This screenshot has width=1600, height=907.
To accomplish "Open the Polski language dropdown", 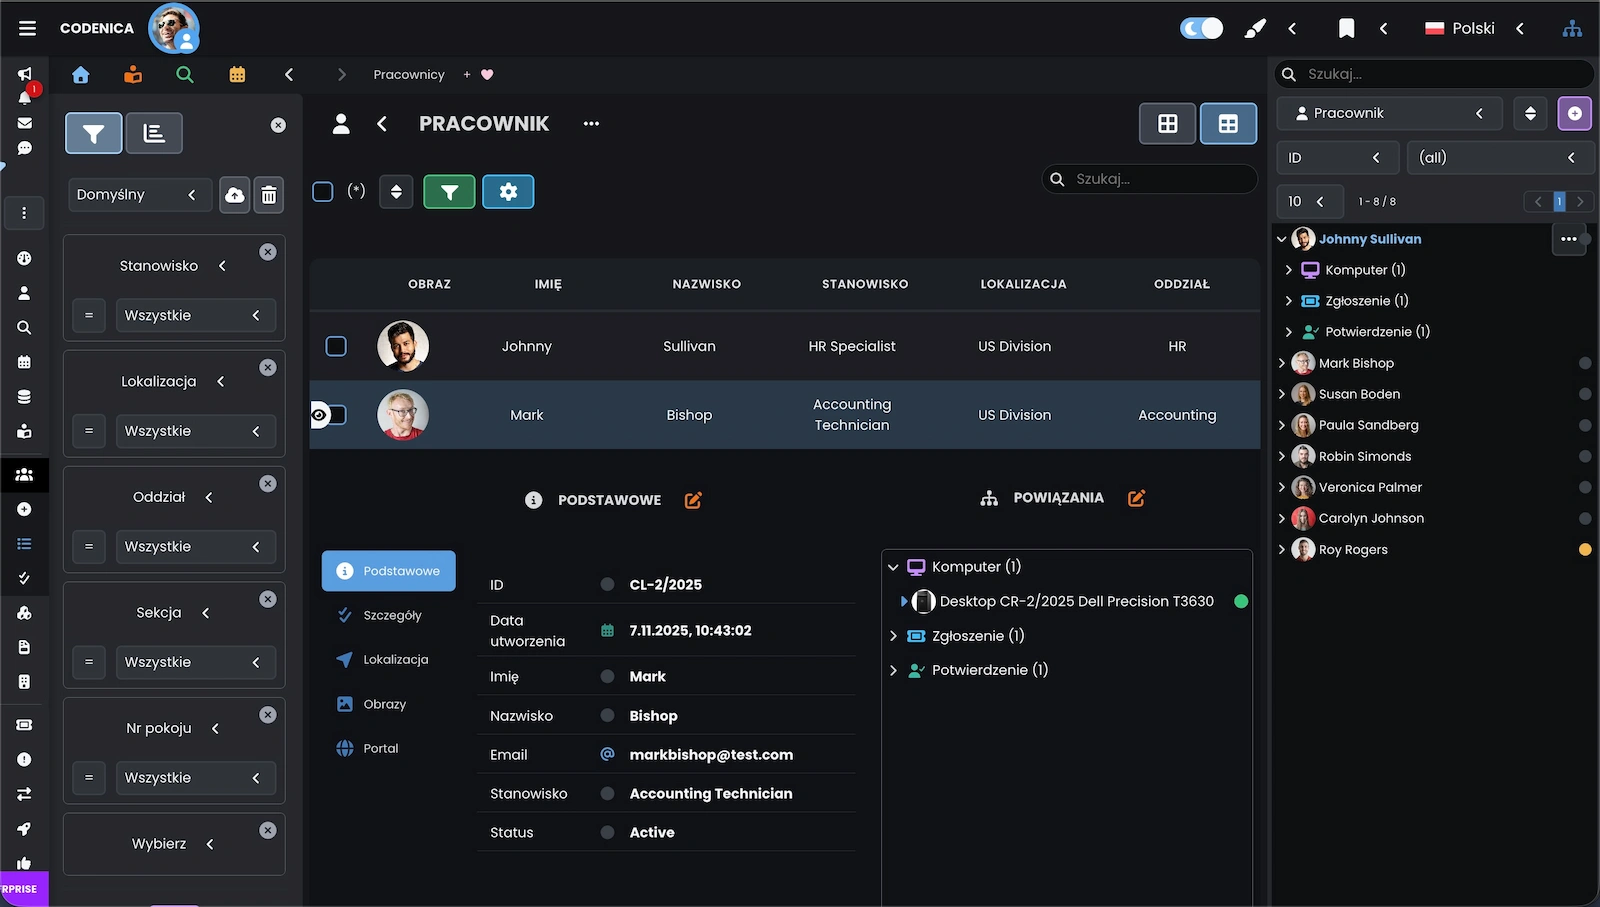I will [x=1474, y=29].
